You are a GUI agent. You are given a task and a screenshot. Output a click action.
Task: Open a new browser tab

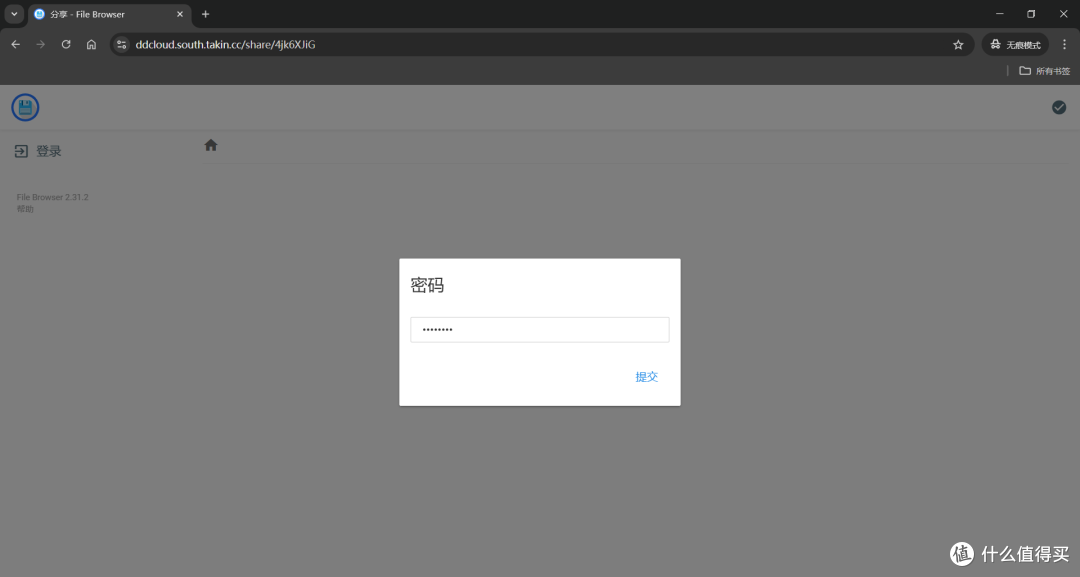click(x=205, y=14)
